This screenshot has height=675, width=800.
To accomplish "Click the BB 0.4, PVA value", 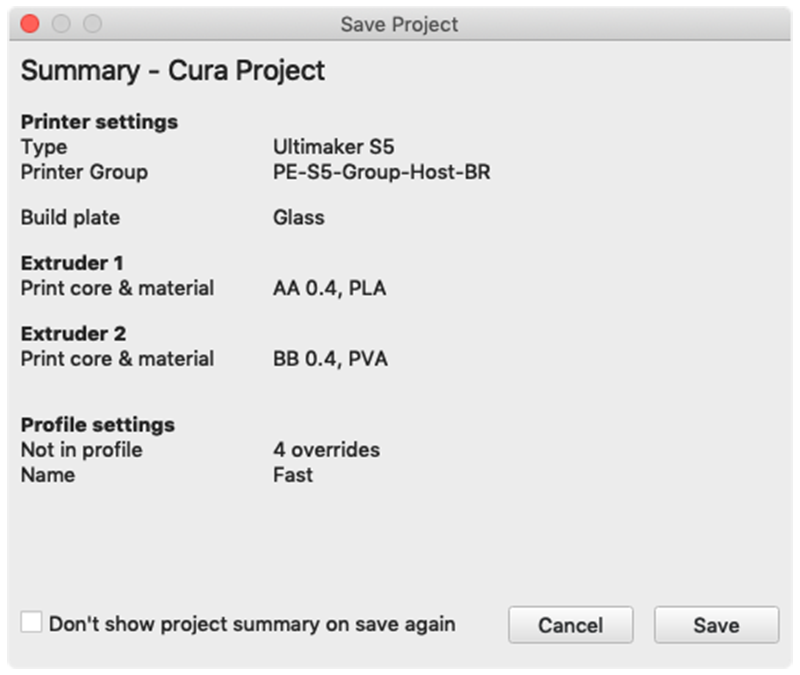I will [x=330, y=359].
